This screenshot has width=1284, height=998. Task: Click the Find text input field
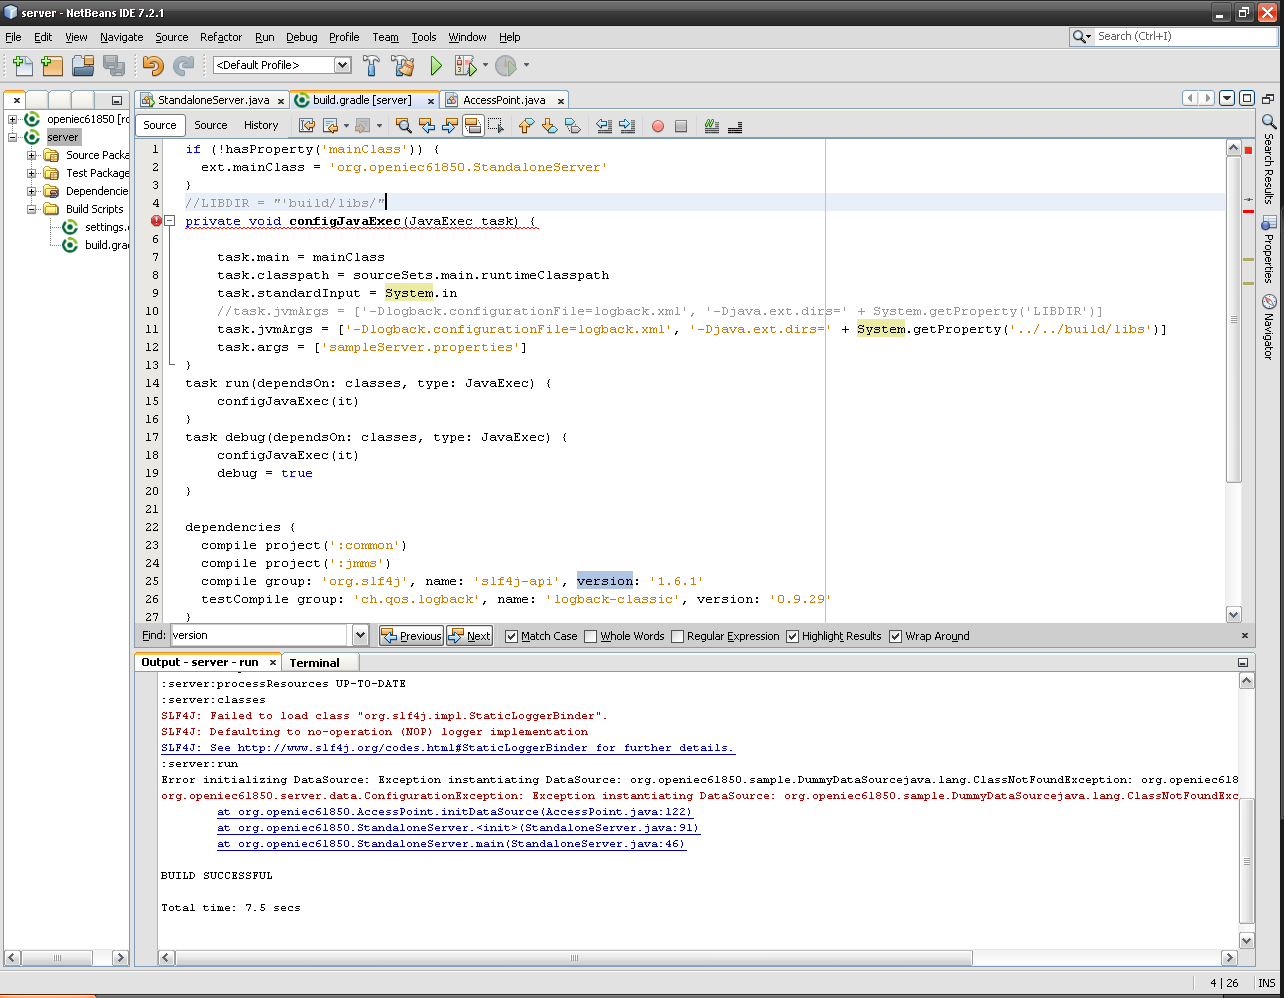[260, 635]
